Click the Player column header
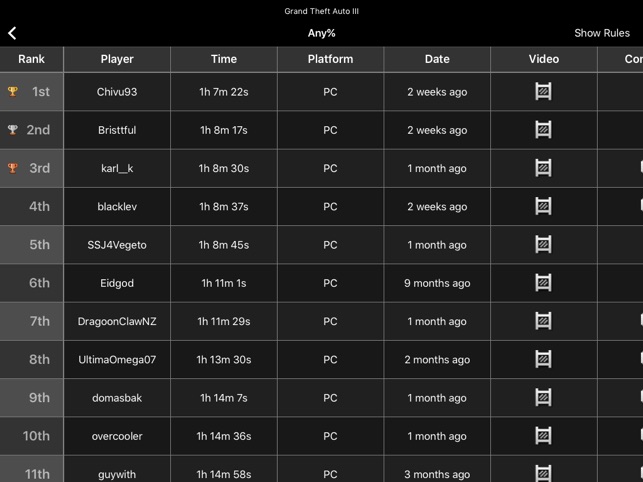The width and height of the screenshot is (643, 482). click(117, 59)
